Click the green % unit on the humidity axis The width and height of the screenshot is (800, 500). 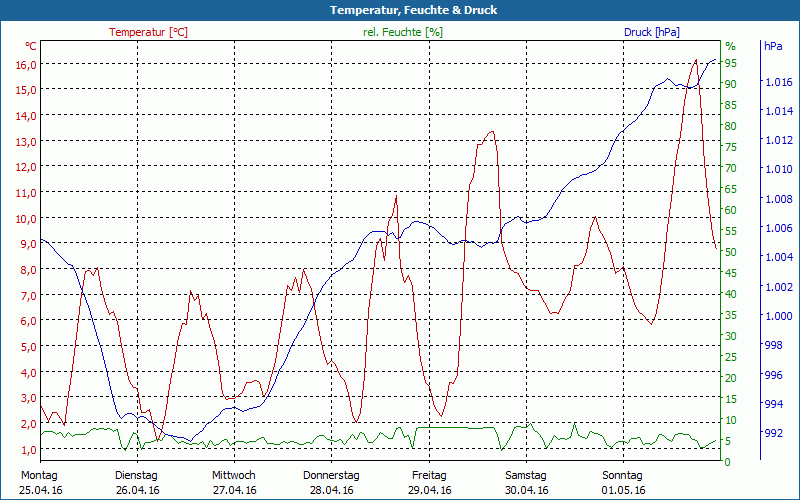click(730, 46)
